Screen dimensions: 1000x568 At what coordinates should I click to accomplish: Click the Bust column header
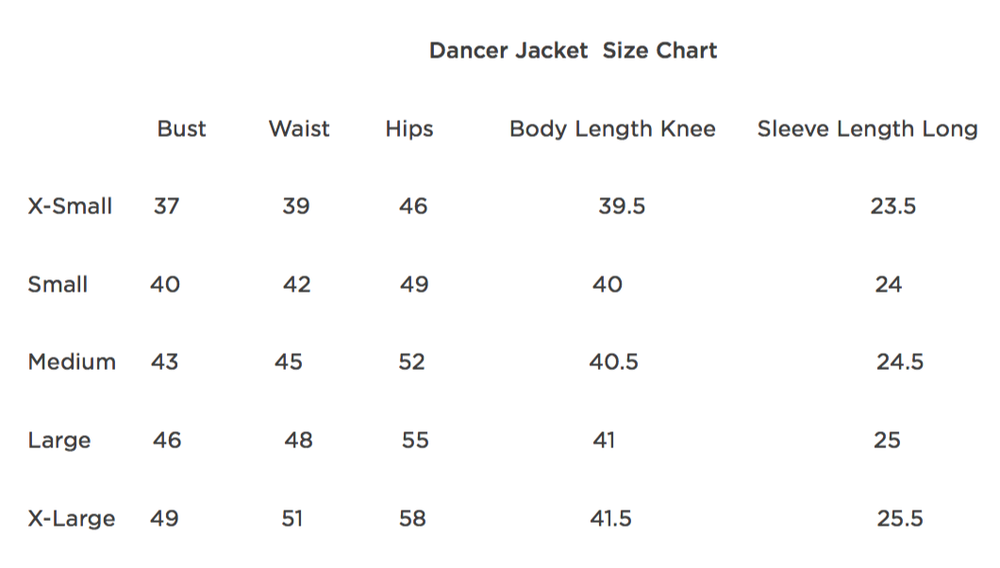pos(182,129)
